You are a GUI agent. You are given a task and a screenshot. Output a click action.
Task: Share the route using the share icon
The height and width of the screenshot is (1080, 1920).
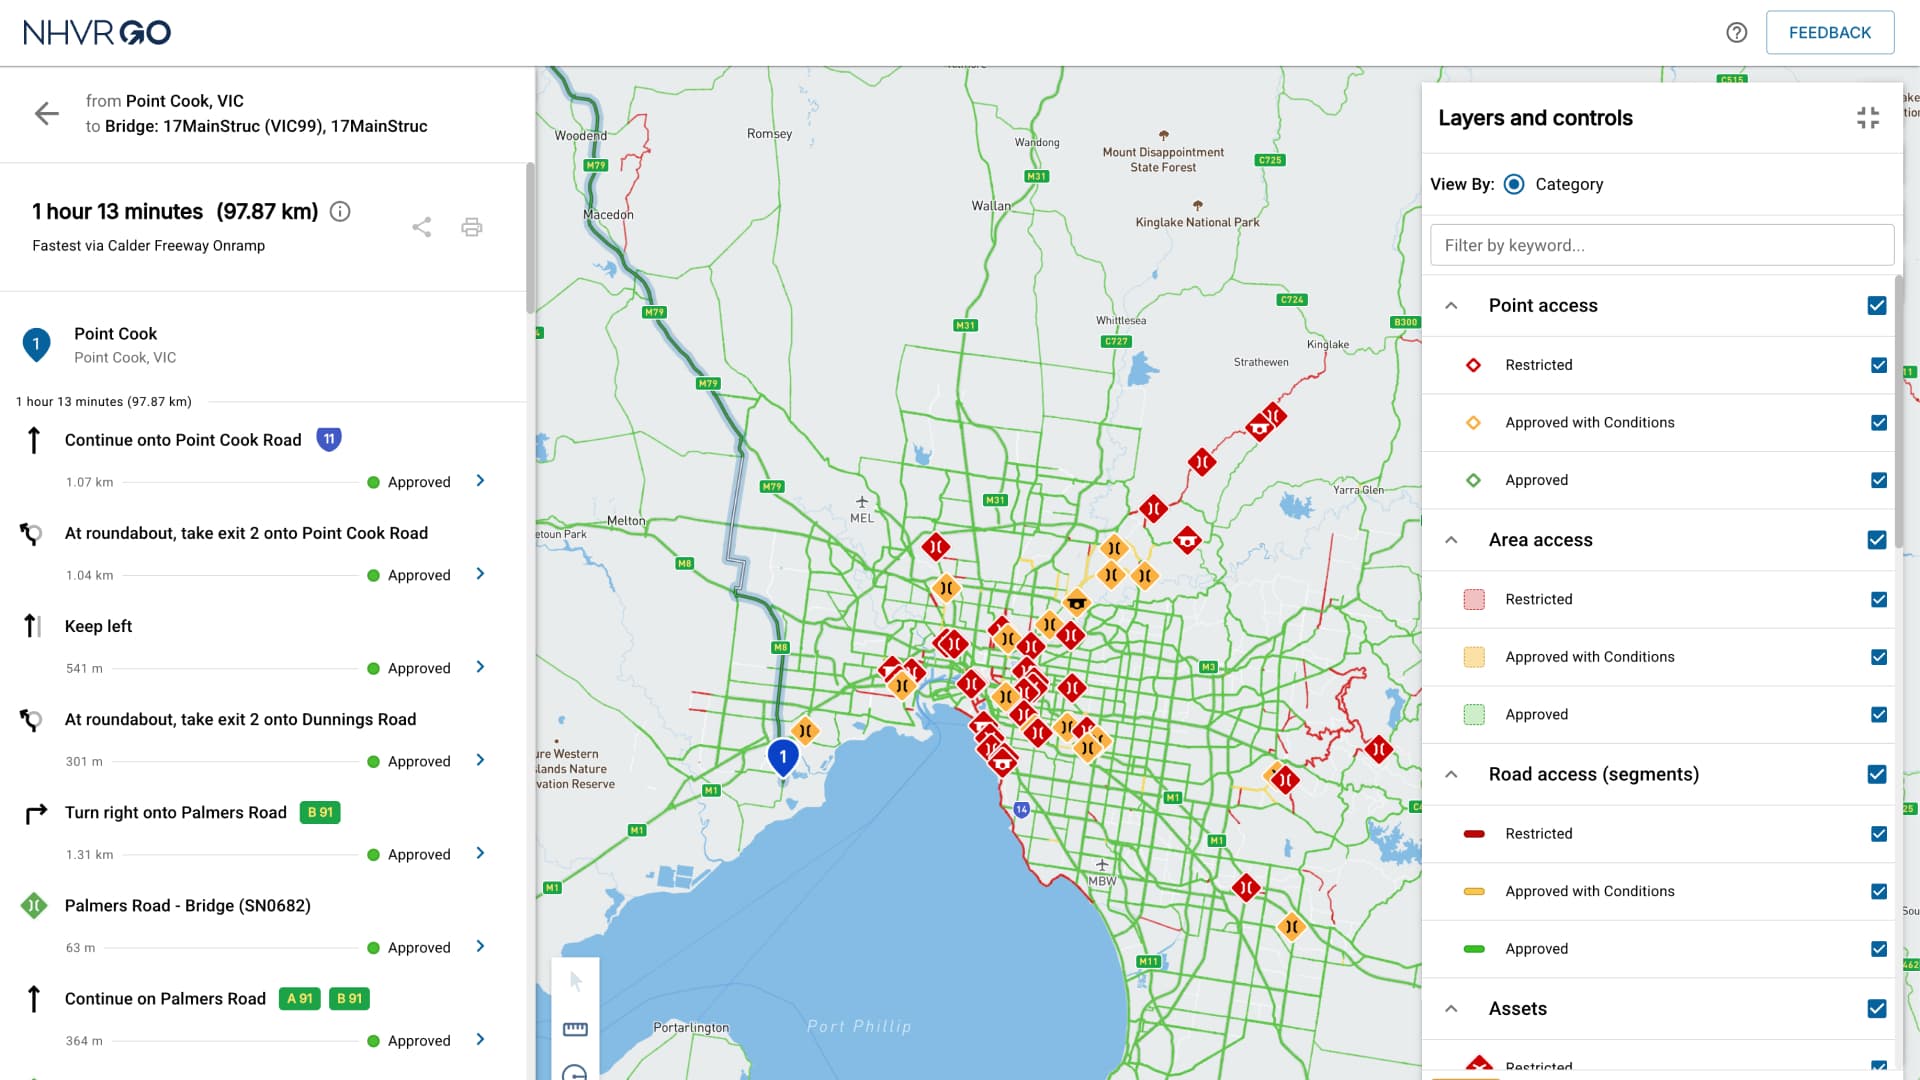click(x=422, y=227)
